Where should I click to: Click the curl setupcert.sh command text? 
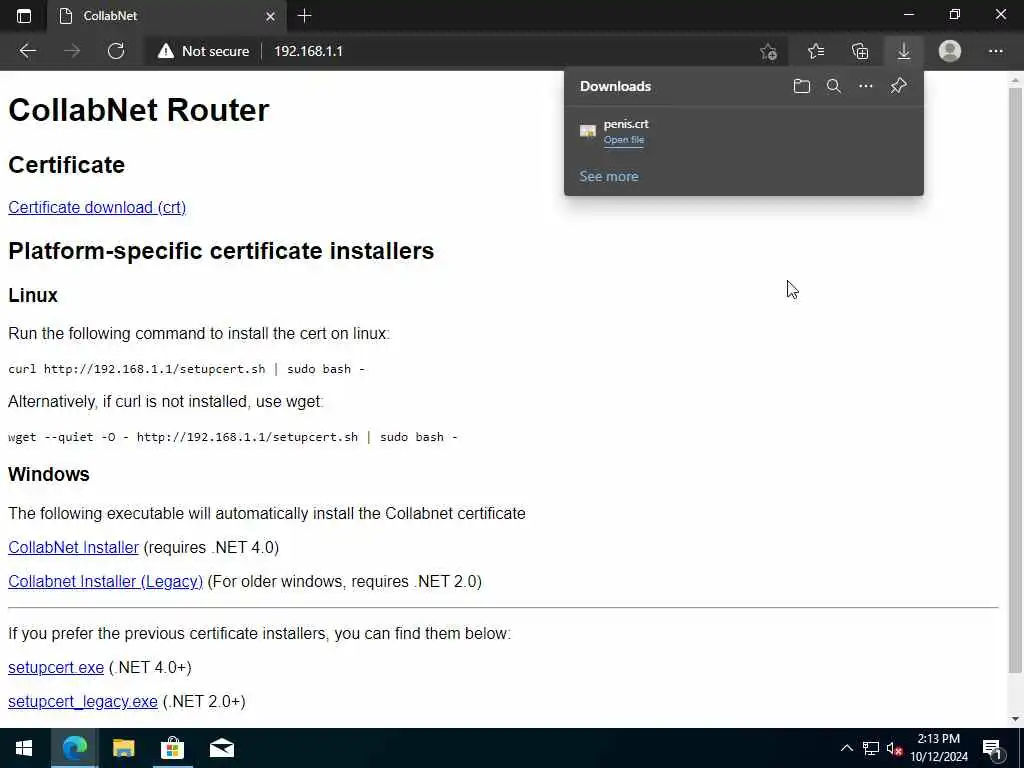[x=186, y=369]
